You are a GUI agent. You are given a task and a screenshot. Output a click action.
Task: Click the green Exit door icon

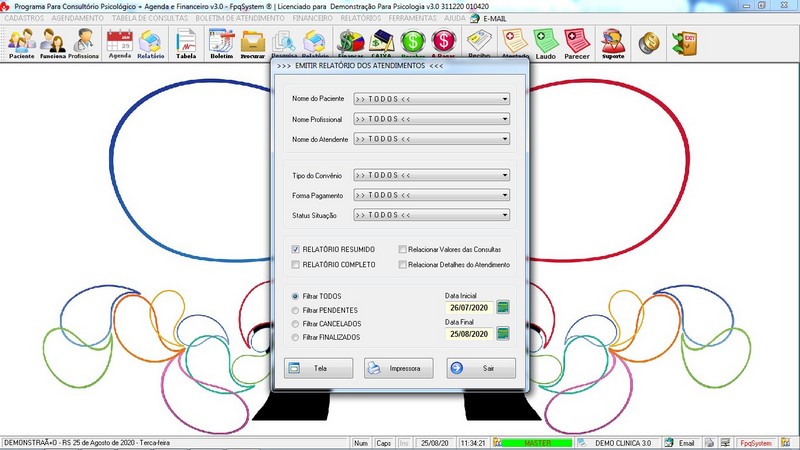(x=684, y=43)
